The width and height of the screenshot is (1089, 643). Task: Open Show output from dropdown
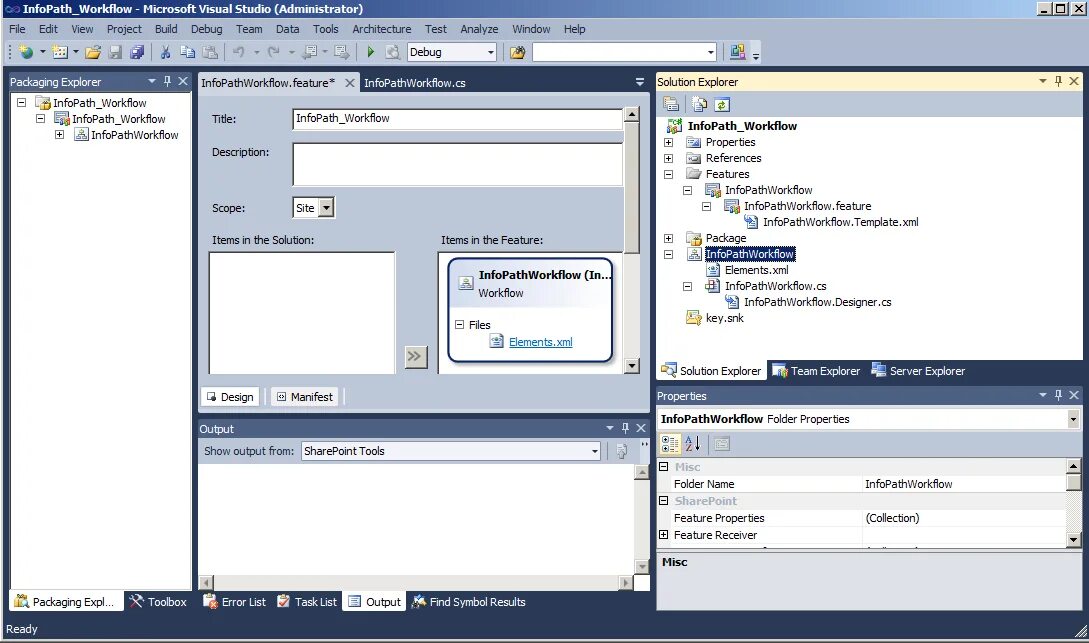pyautogui.click(x=595, y=451)
